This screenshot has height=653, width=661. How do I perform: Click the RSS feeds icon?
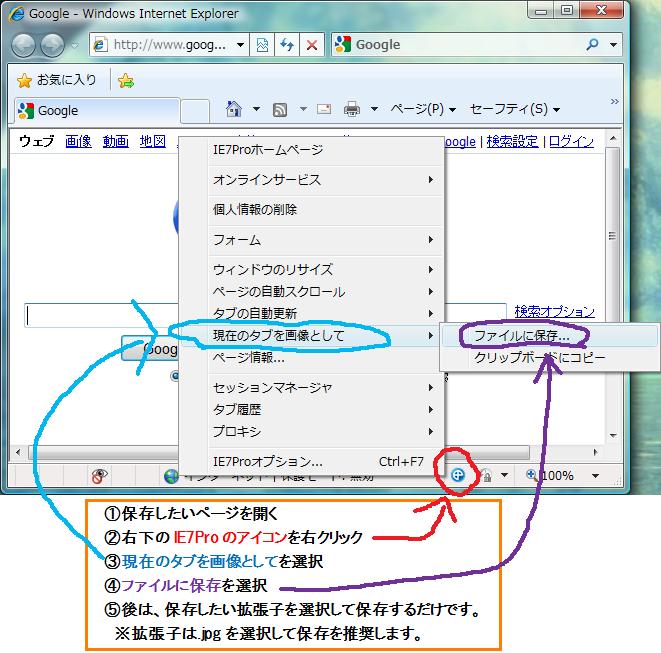click(x=280, y=110)
